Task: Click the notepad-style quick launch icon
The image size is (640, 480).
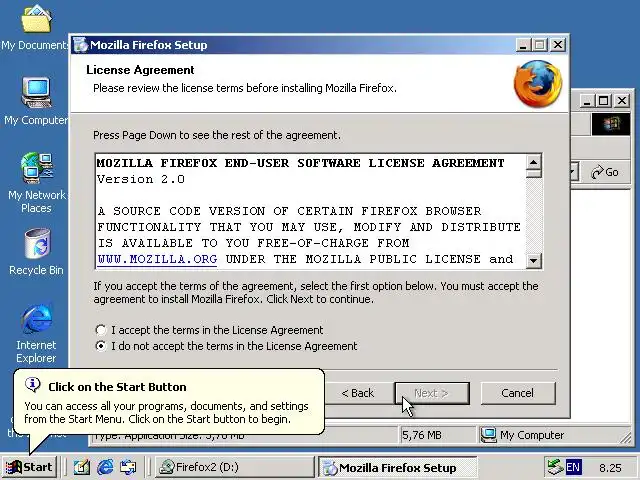Action: point(82,467)
